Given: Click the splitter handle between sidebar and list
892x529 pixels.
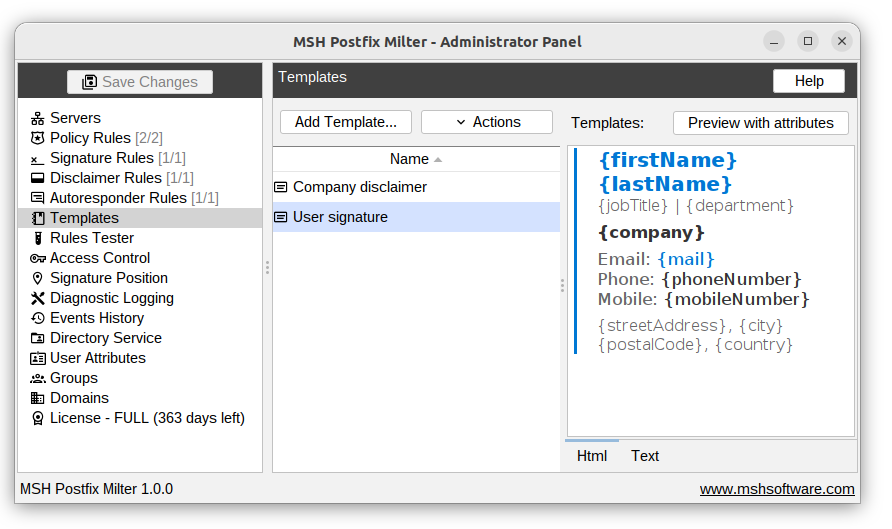Looking at the screenshot, I should click(x=267, y=267).
